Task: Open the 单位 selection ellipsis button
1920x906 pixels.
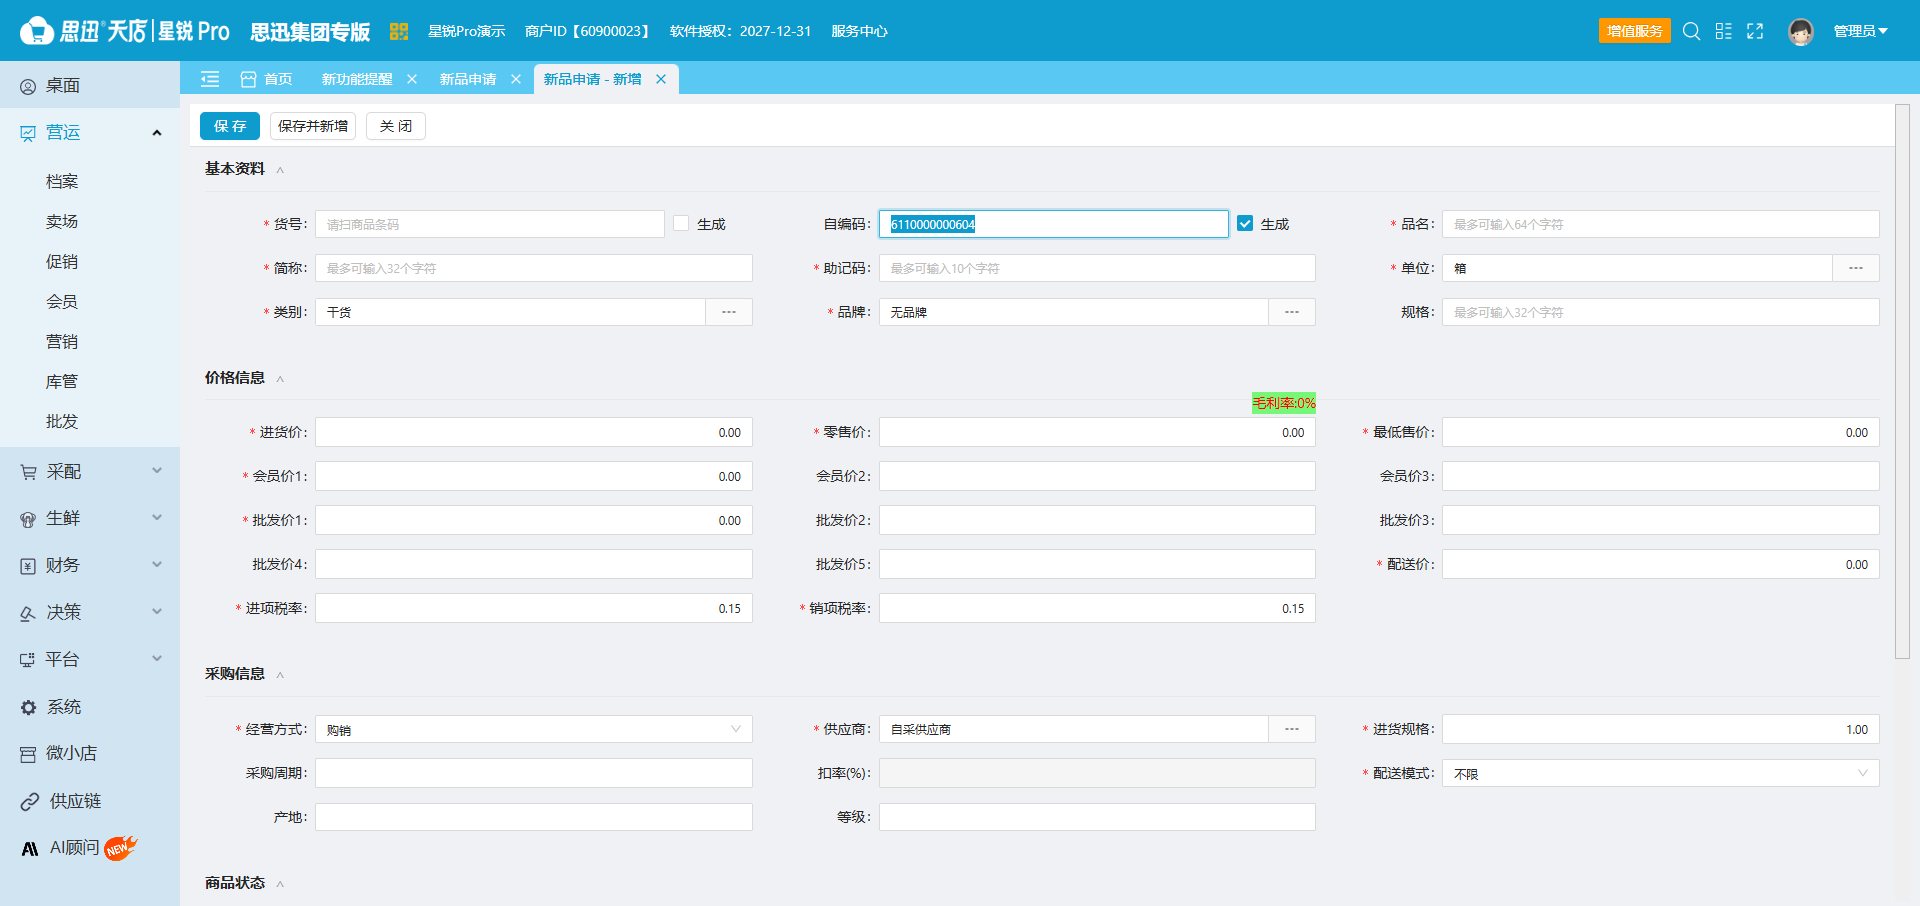Action: pyautogui.click(x=1856, y=268)
